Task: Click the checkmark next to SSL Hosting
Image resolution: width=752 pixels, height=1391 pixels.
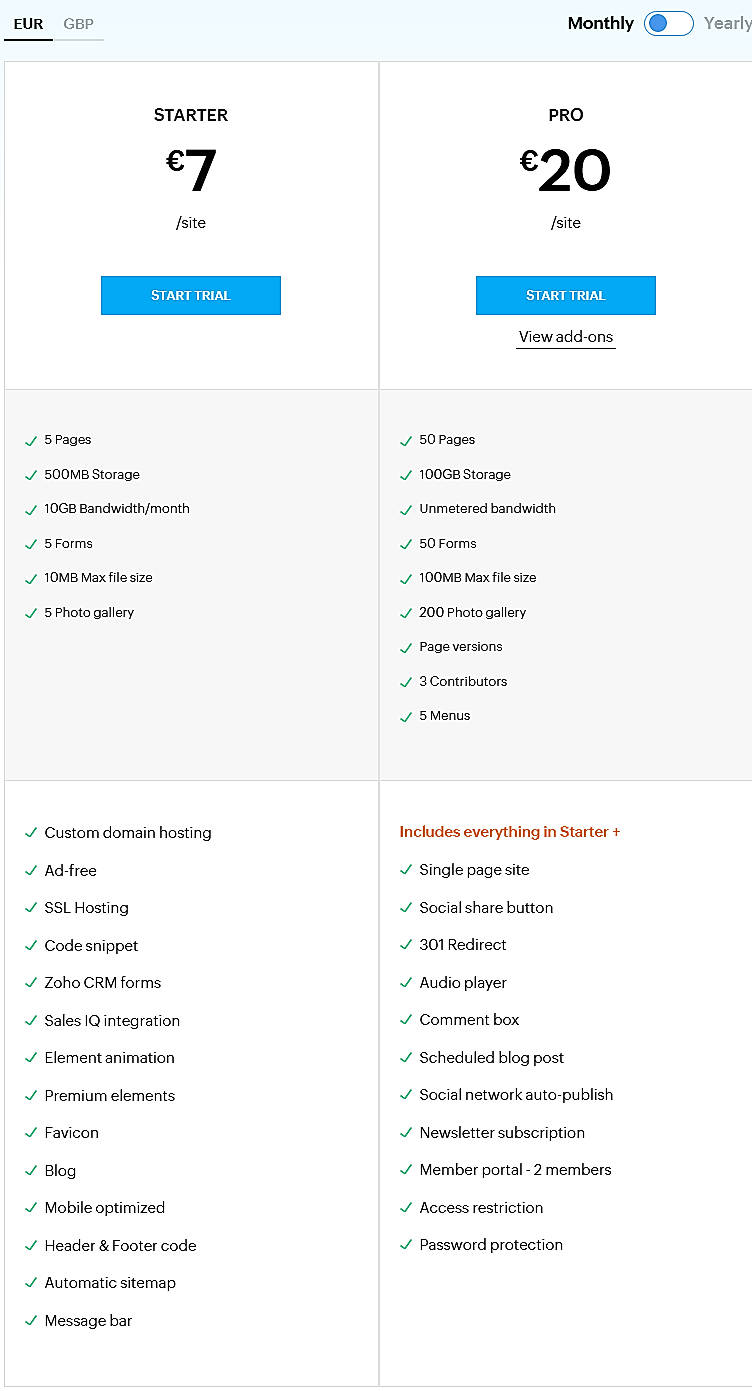Action: (x=31, y=907)
